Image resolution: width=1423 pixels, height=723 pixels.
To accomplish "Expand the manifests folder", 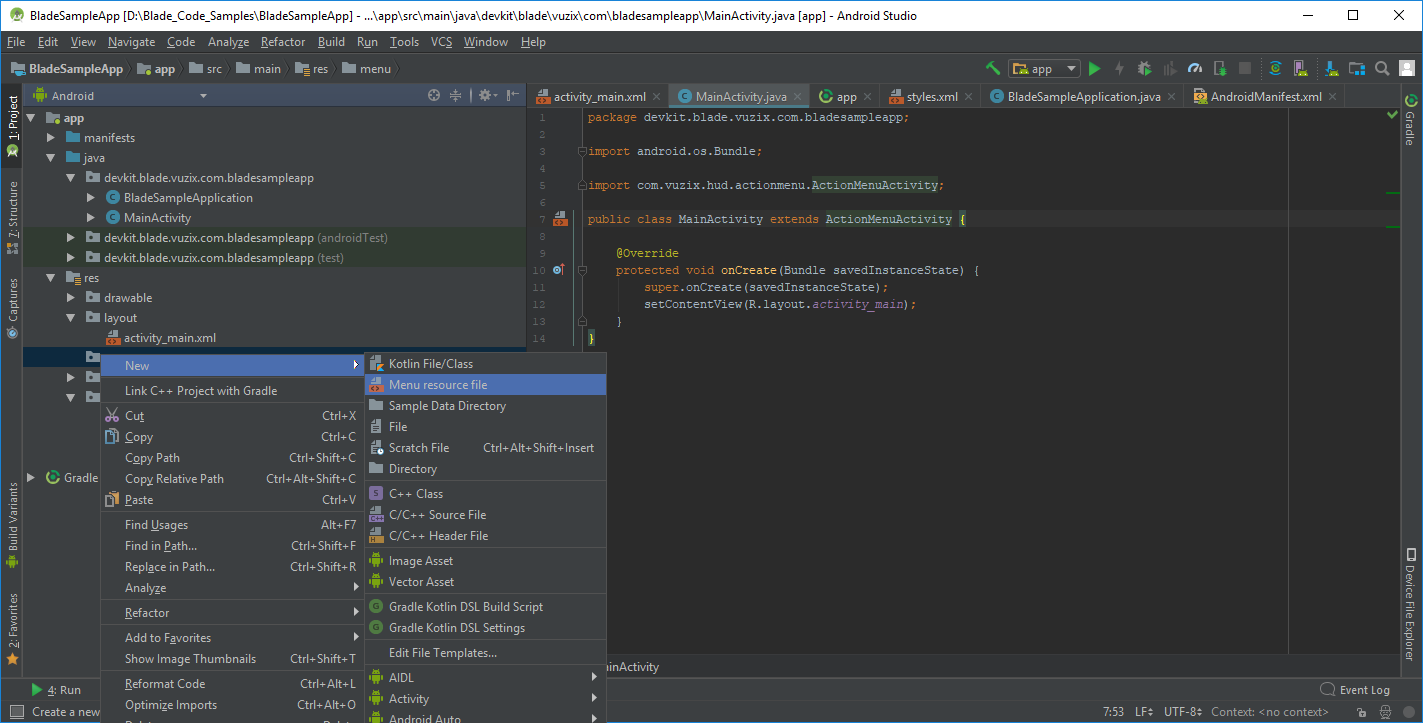I will (51, 138).
